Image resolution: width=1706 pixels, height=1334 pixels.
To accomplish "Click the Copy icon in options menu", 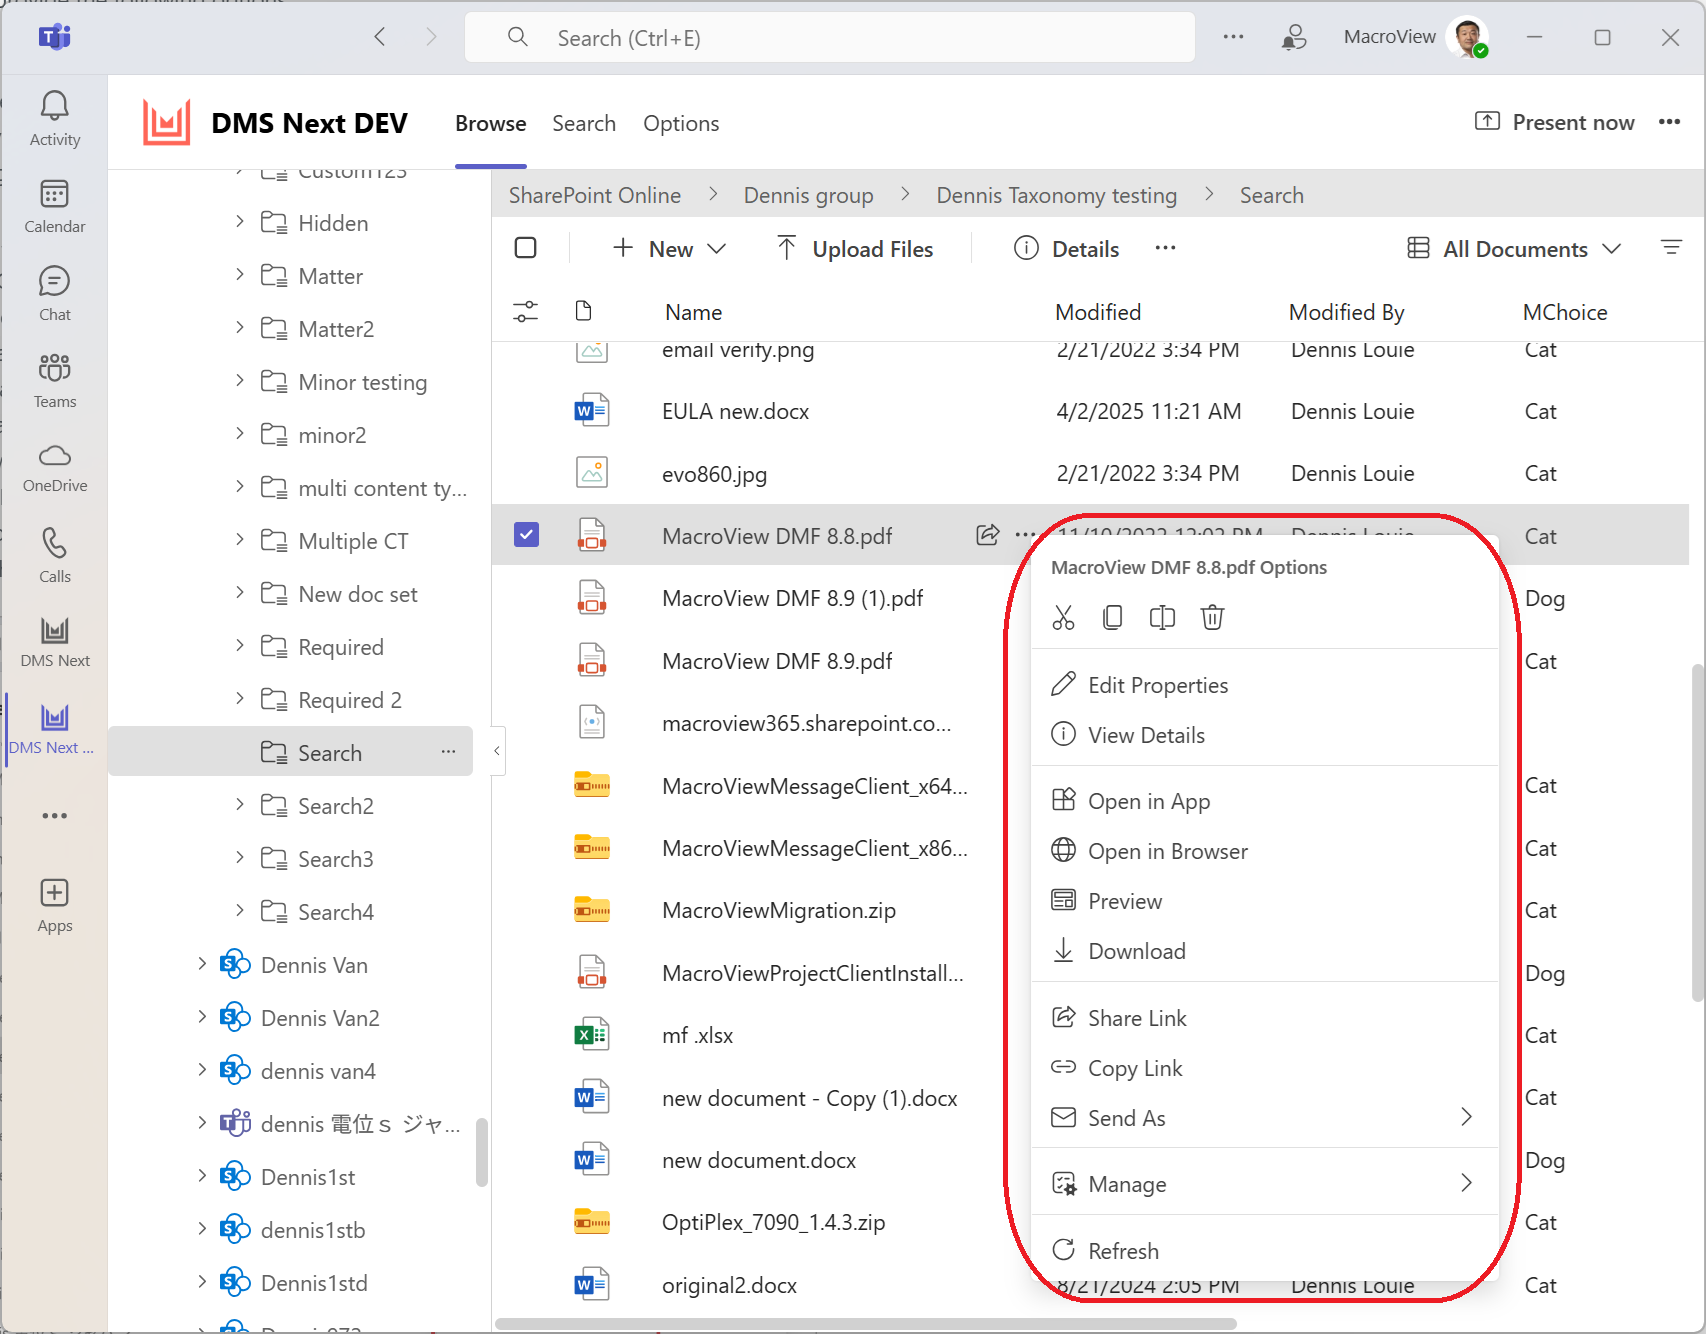I will (x=1112, y=618).
